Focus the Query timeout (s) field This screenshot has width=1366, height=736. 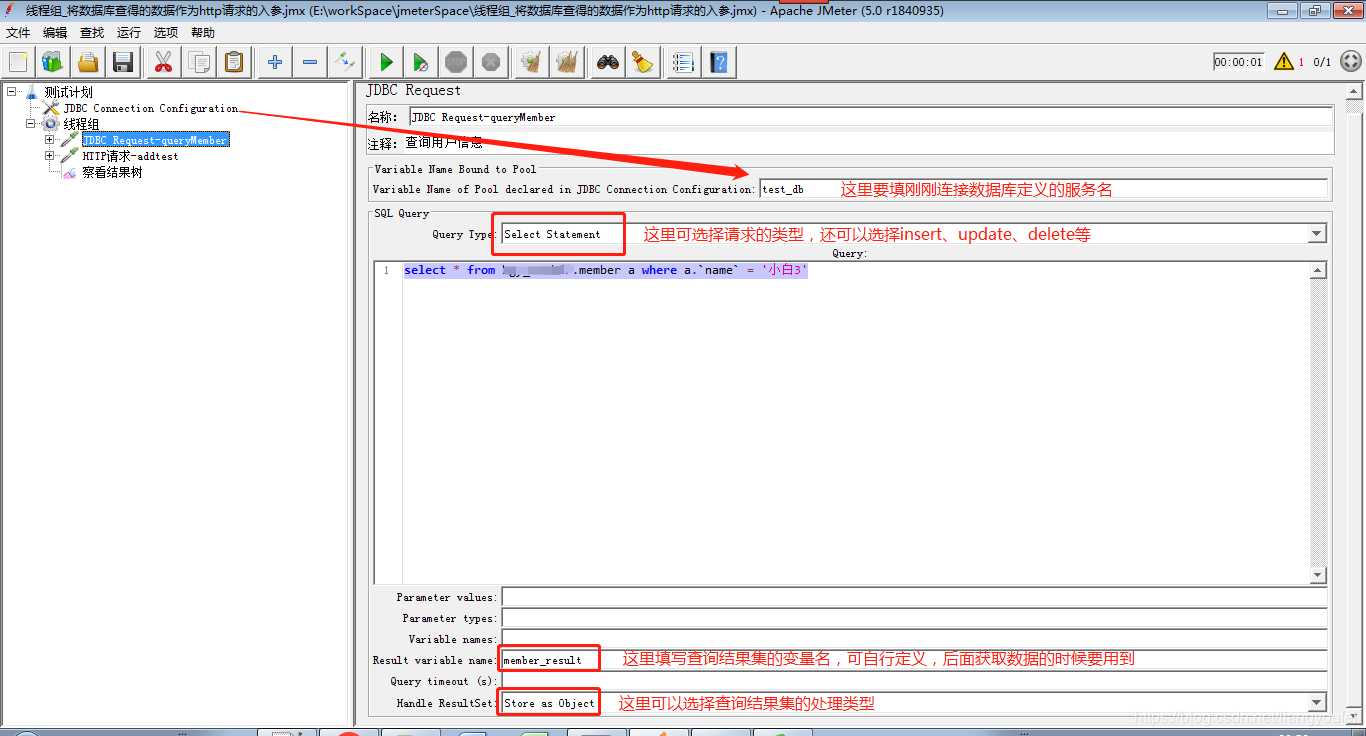point(914,681)
